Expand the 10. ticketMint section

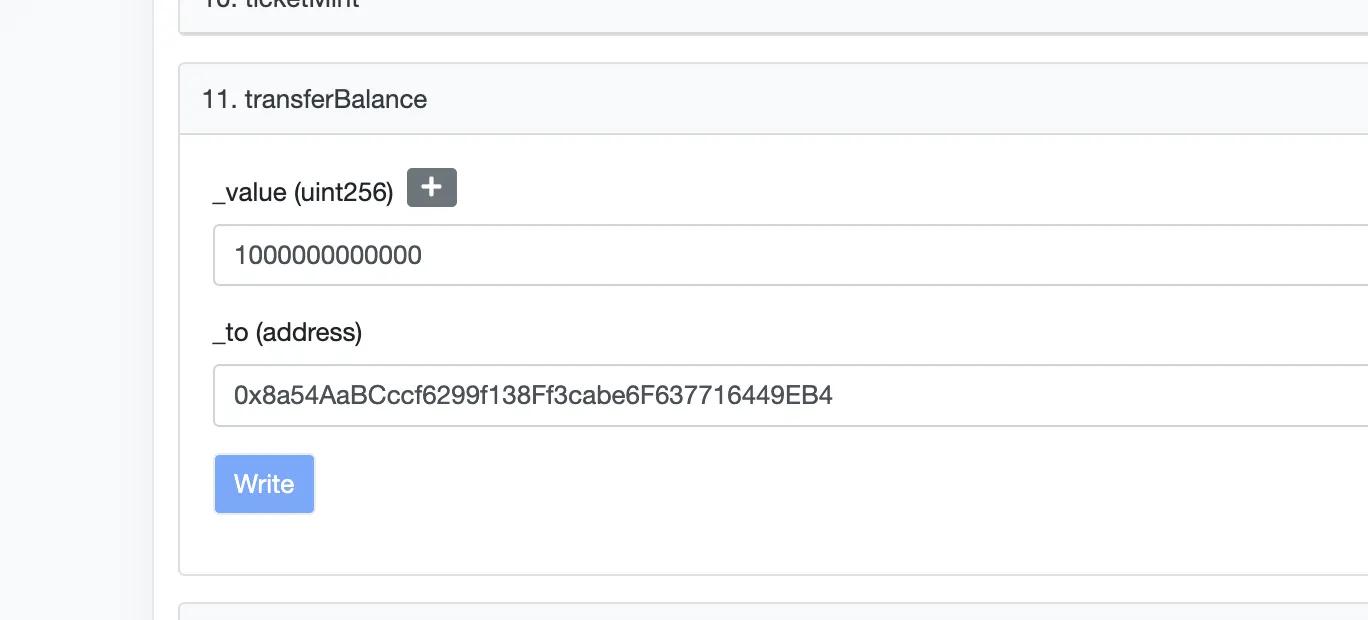coord(700,8)
